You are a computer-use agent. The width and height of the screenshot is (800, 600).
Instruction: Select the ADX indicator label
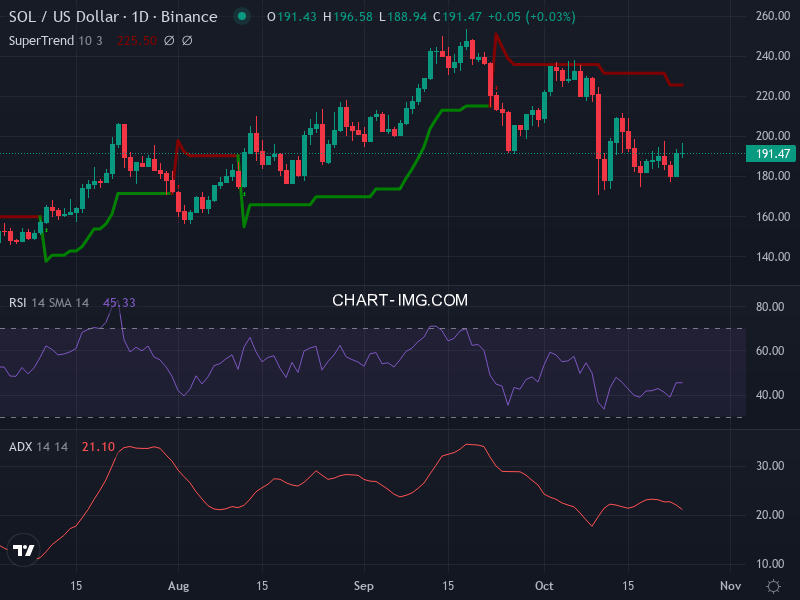click(19, 446)
